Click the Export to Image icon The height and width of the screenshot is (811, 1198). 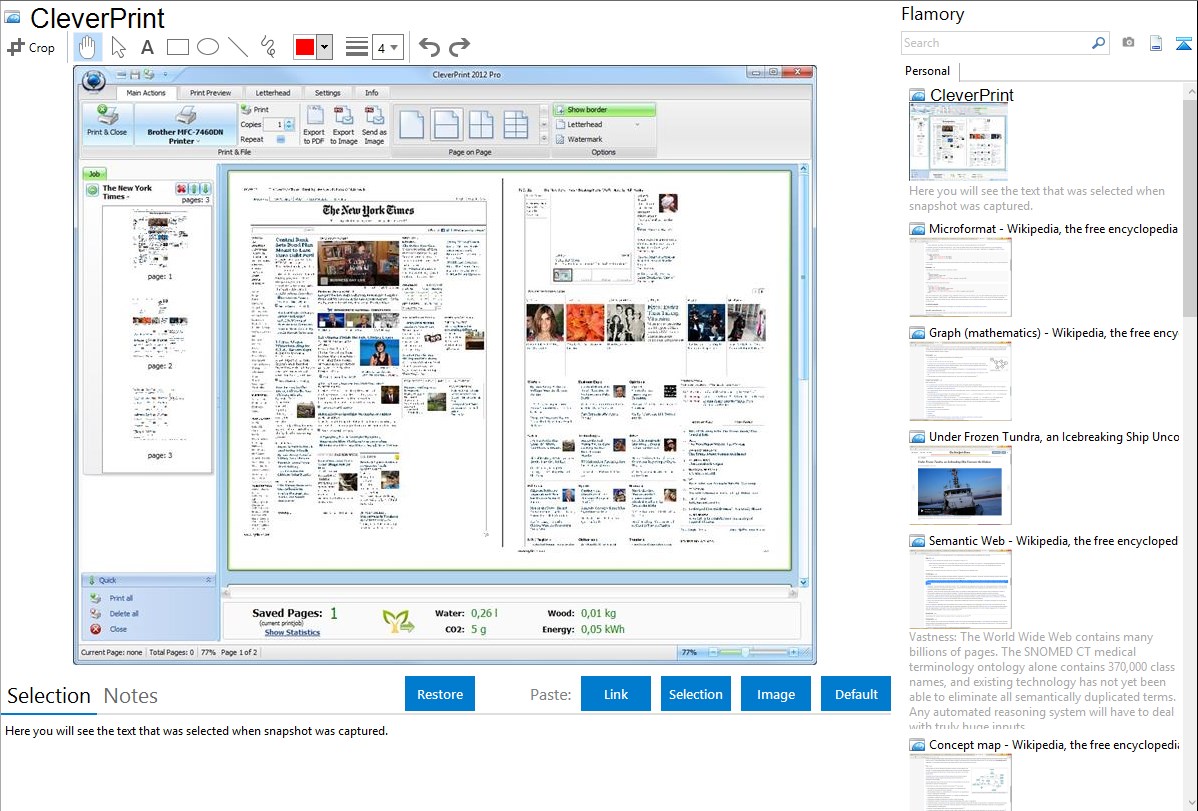(344, 125)
